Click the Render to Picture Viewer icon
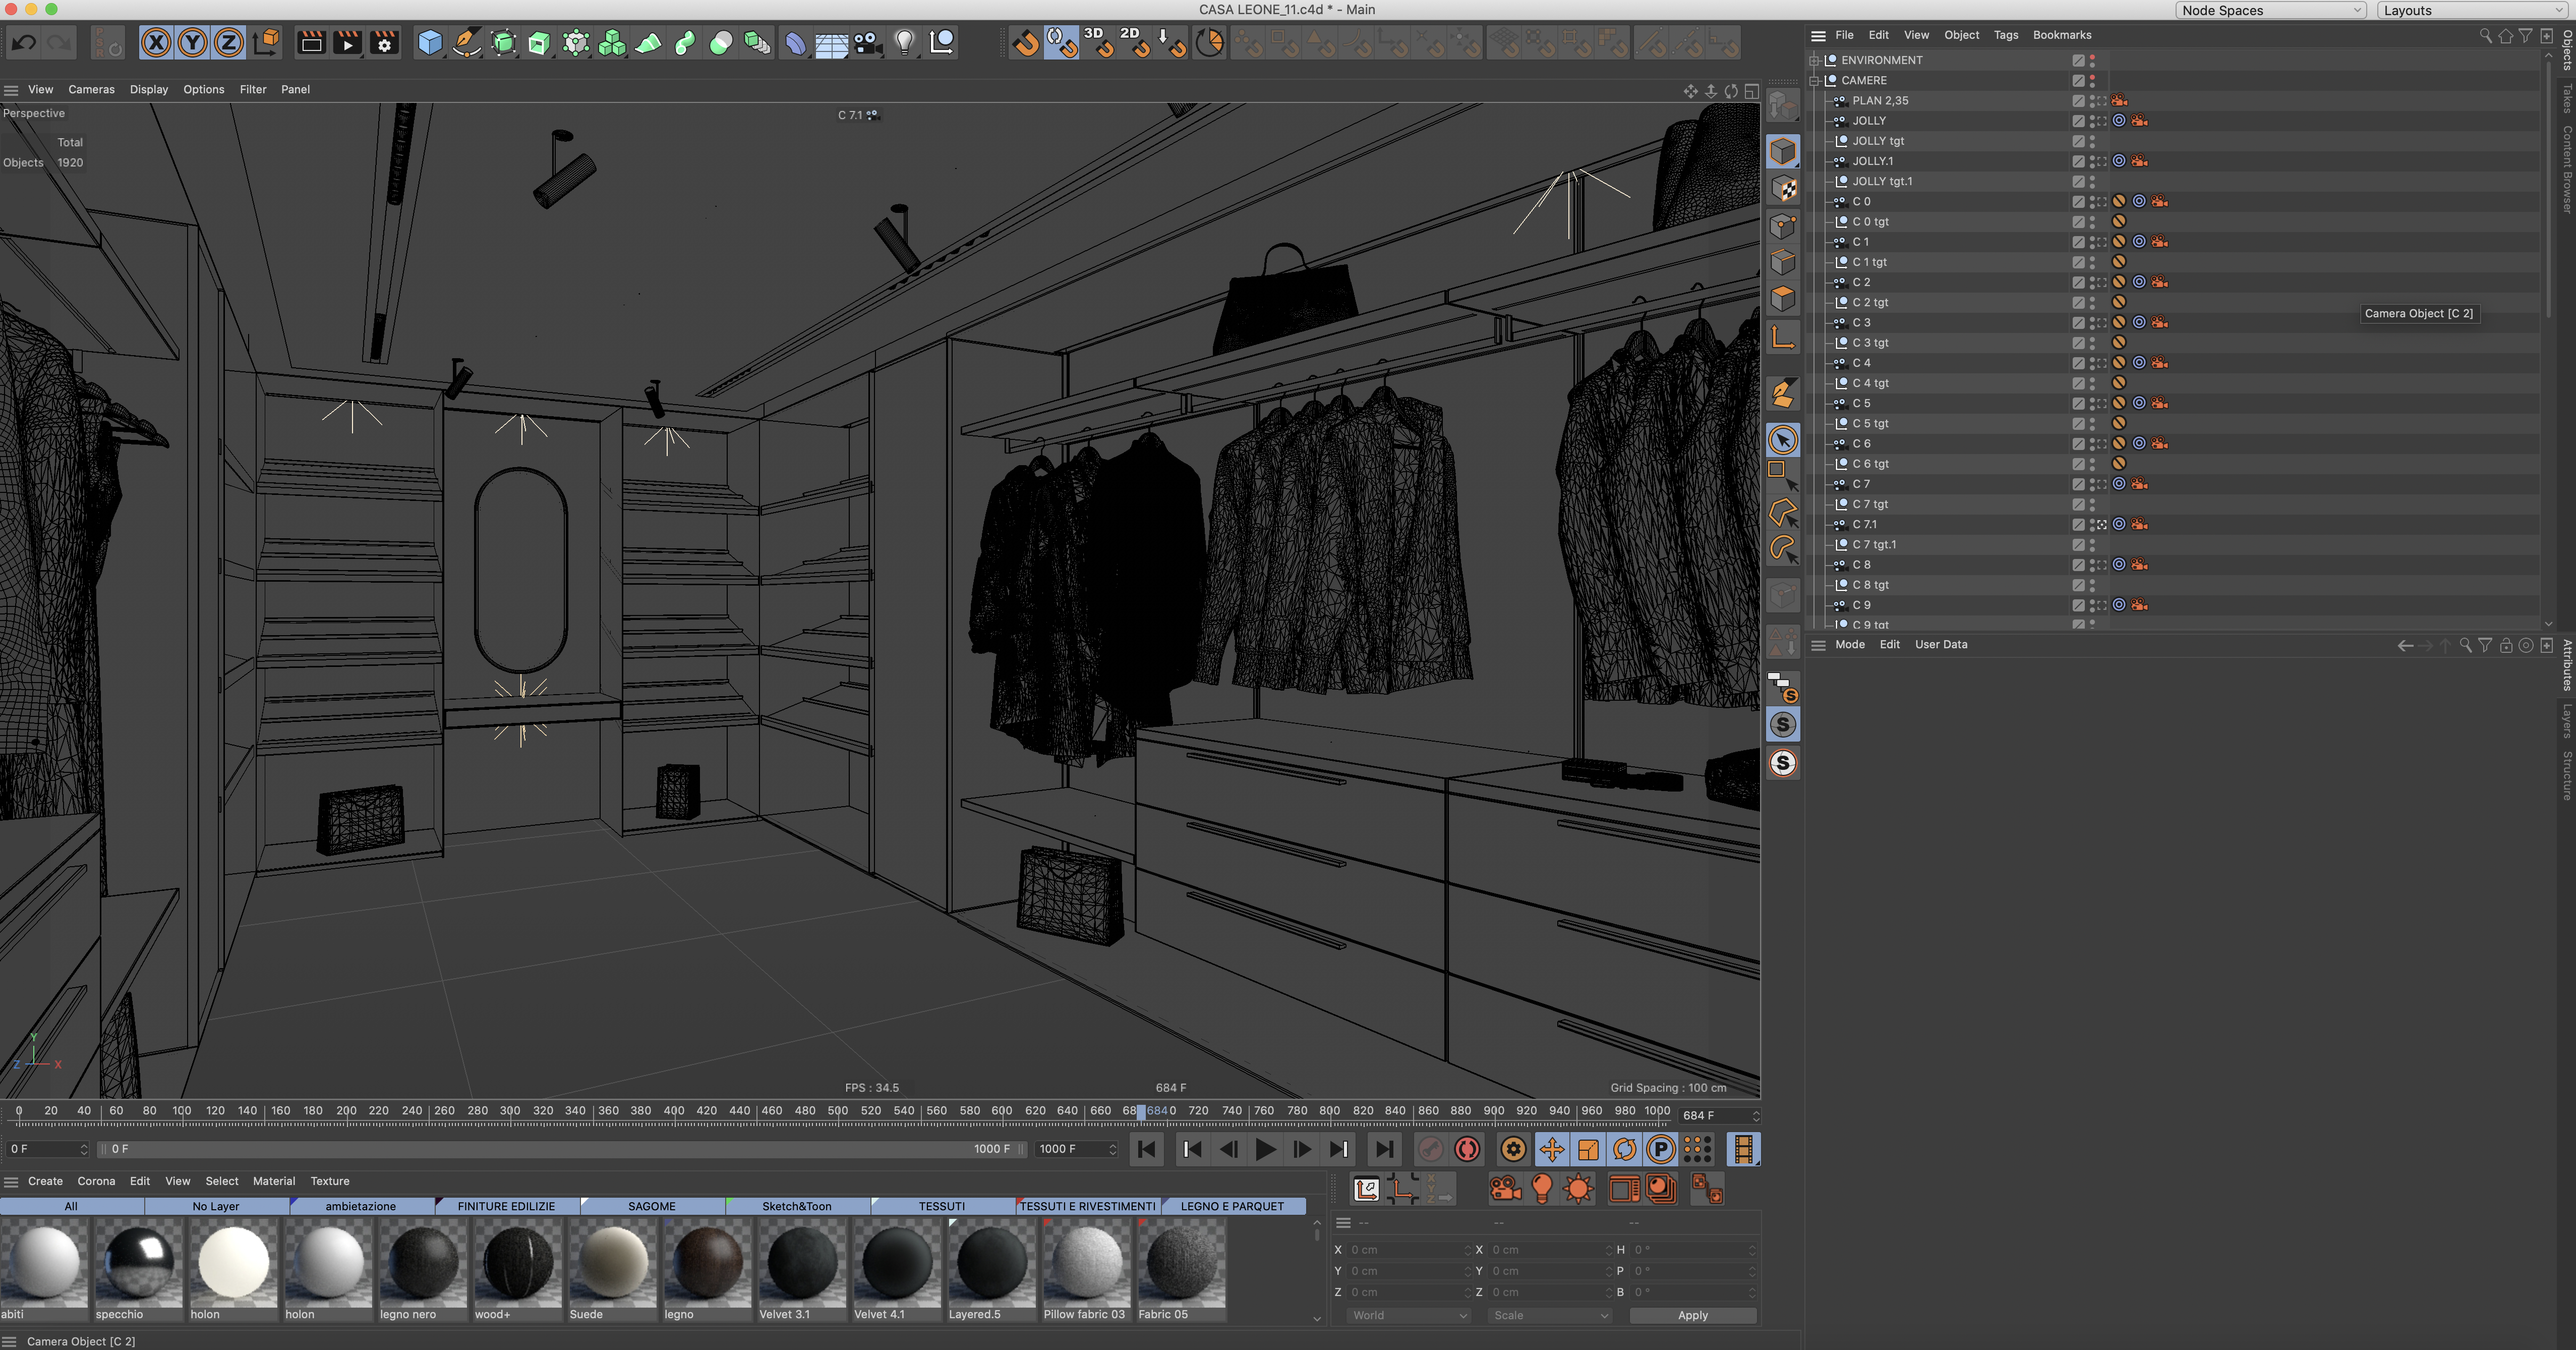This screenshot has height=1350, width=2576. [x=347, y=43]
